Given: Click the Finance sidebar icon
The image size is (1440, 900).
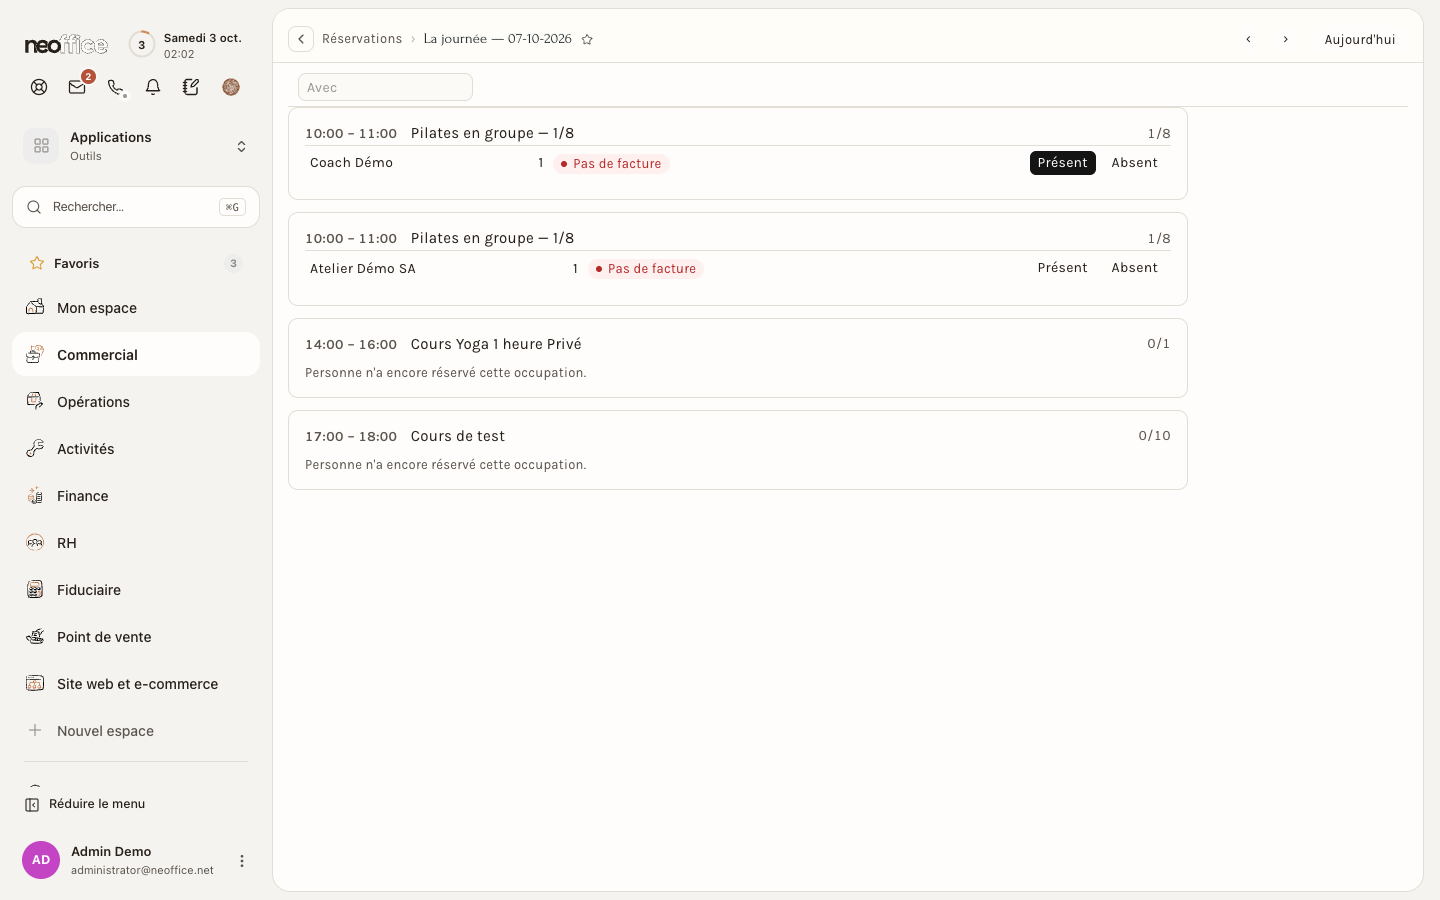Looking at the screenshot, I should tap(35, 495).
